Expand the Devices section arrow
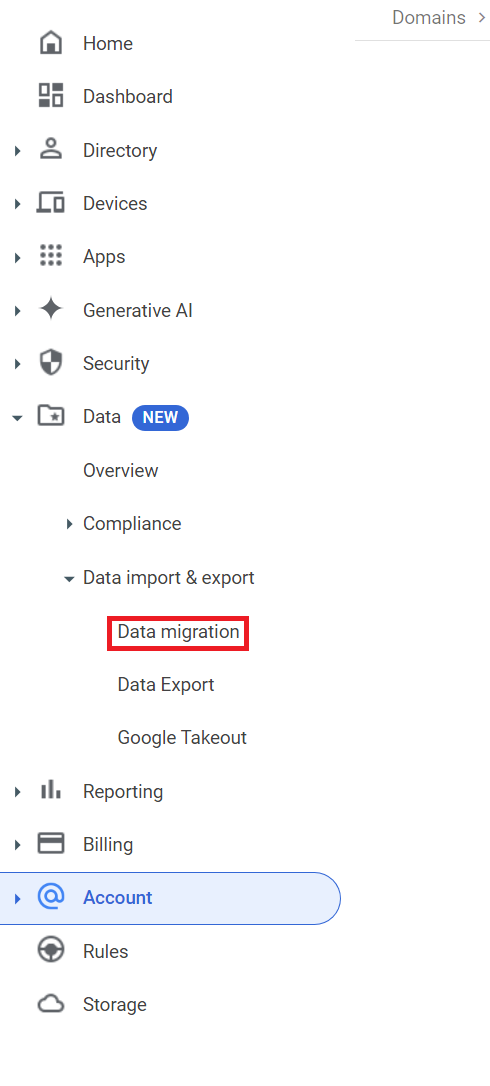Image resolution: width=490 pixels, height=1086 pixels. point(18,204)
